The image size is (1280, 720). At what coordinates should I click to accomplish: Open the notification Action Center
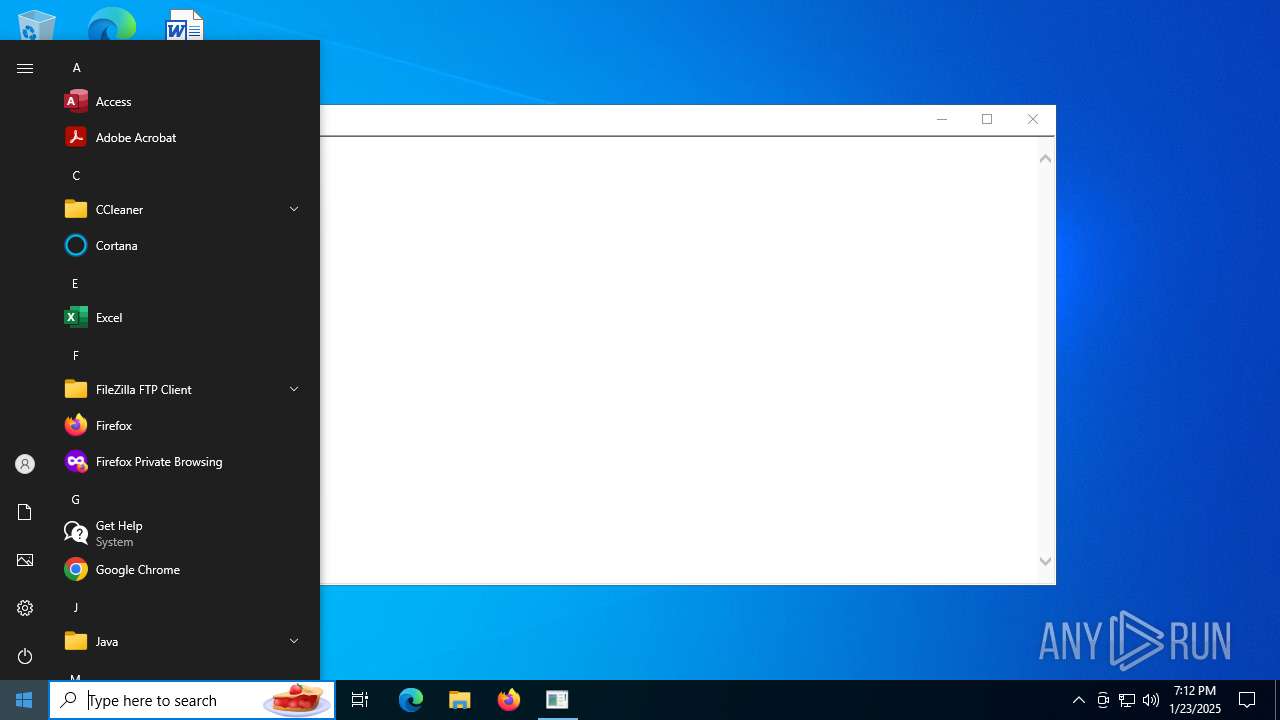pos(1247,700)
